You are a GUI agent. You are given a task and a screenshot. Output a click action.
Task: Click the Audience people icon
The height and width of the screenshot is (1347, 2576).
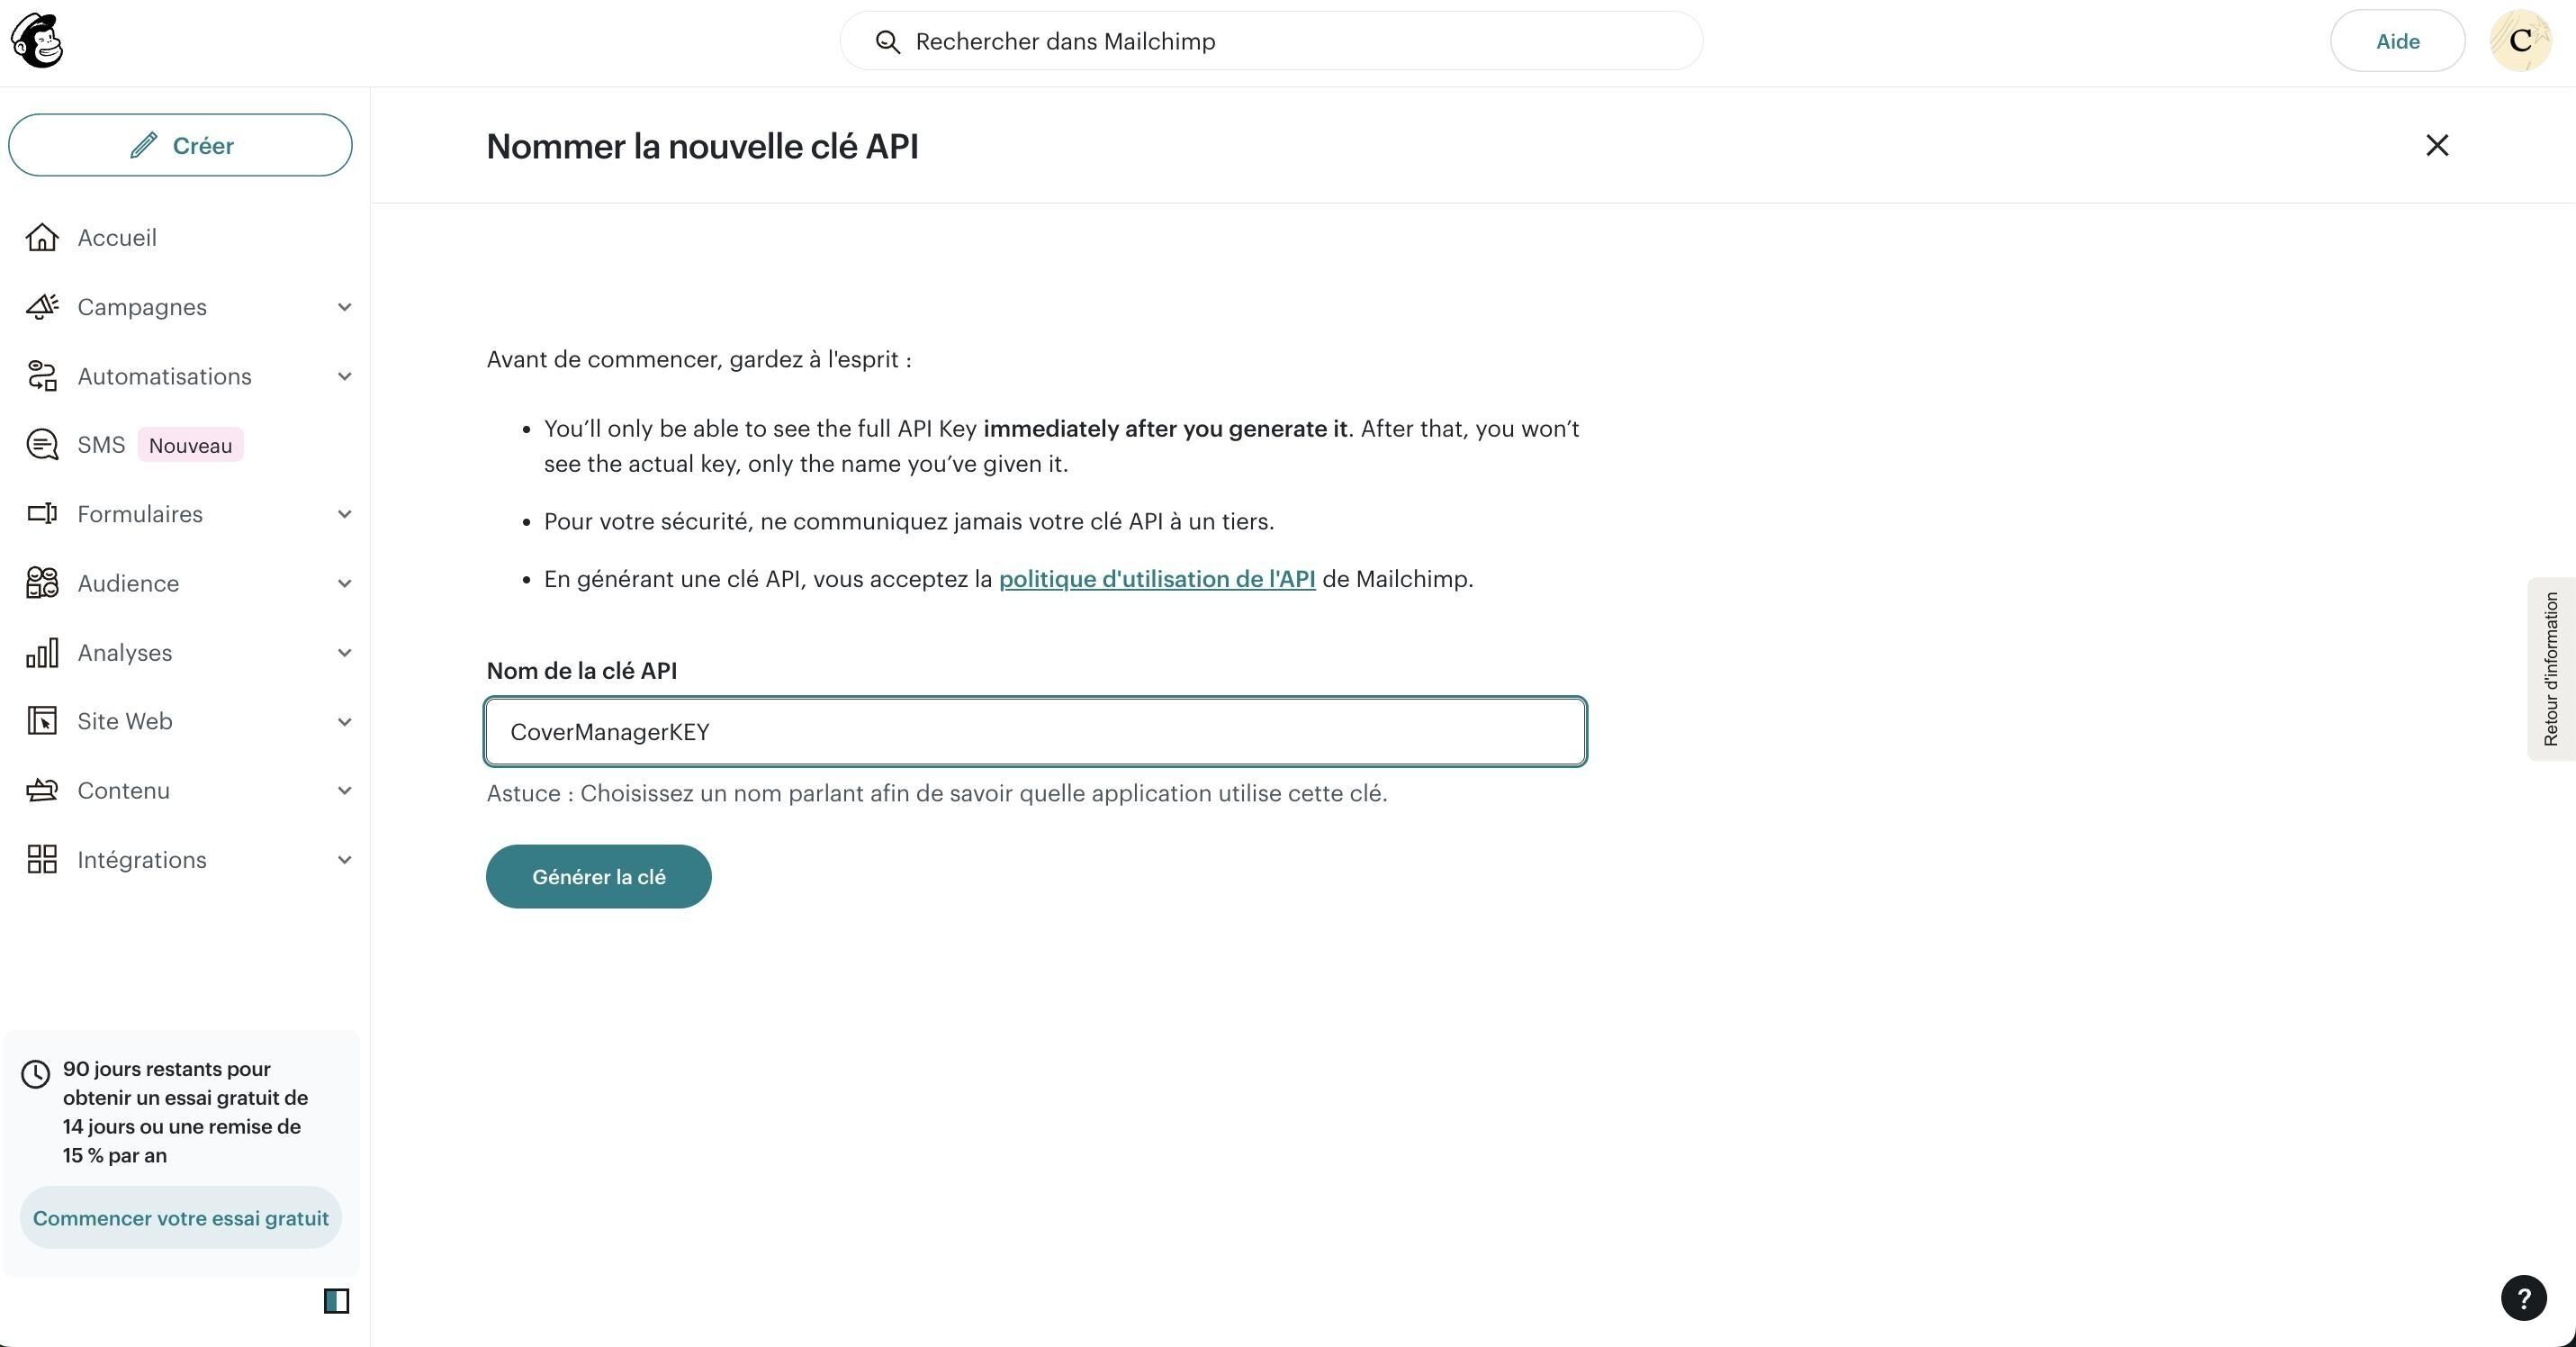coord(42,583)
